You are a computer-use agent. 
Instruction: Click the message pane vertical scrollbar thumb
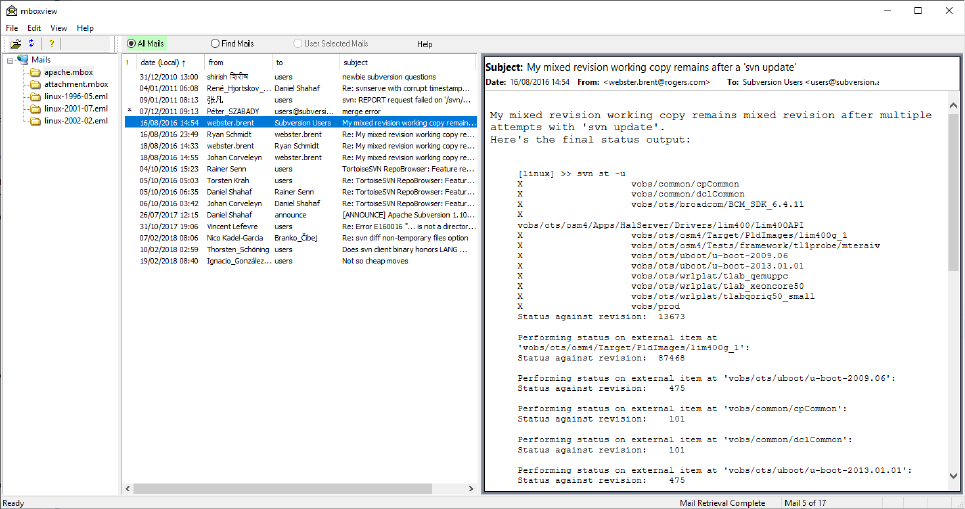tap(953, 191)
